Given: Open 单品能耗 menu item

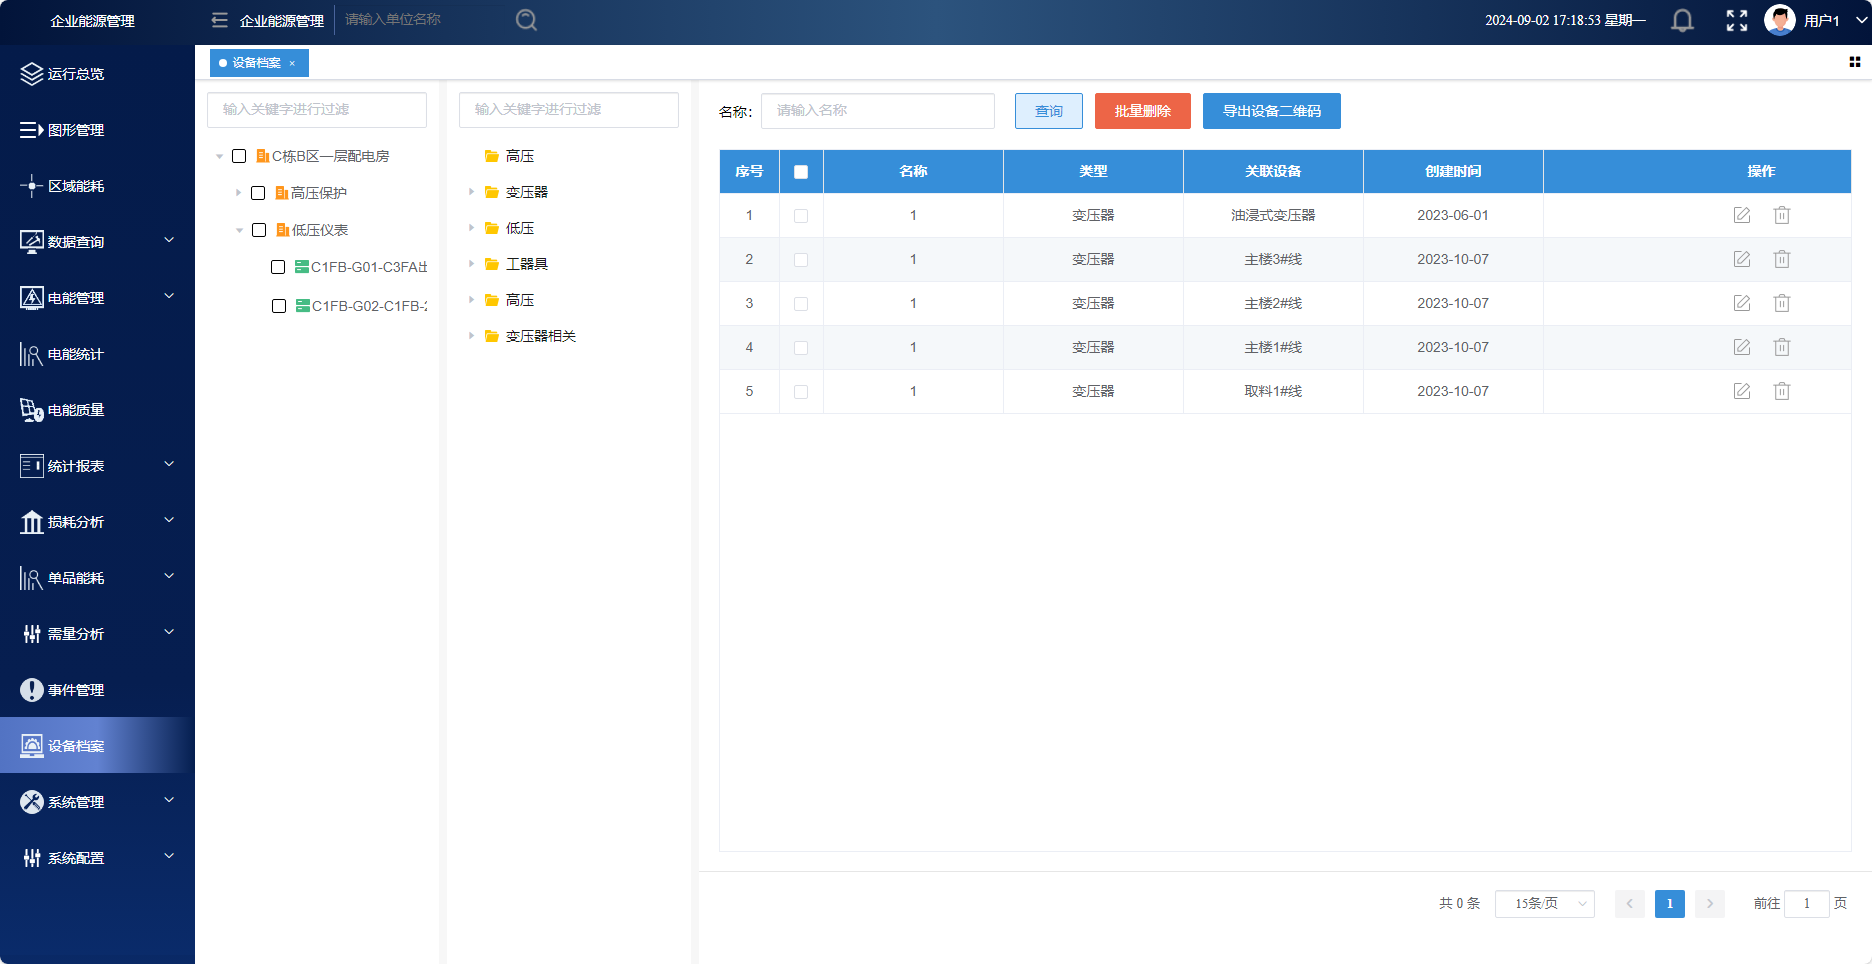Looking at the screenshot, I should click(97, 578).
